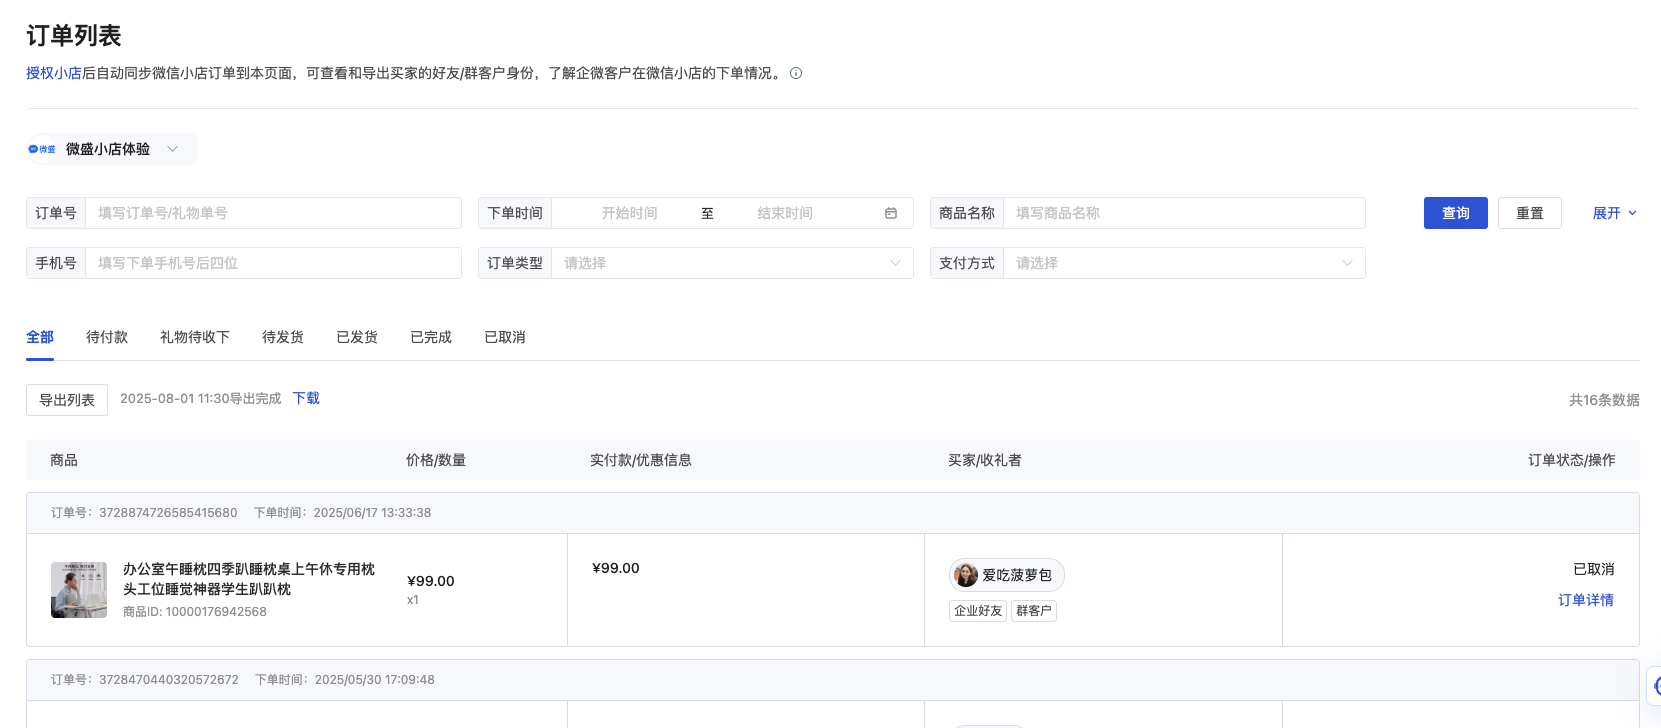The height and width of the screenshot is (728, 1661).
Task: Click the 微盛 shop logo icon
Action: click(x=42, y=149)
